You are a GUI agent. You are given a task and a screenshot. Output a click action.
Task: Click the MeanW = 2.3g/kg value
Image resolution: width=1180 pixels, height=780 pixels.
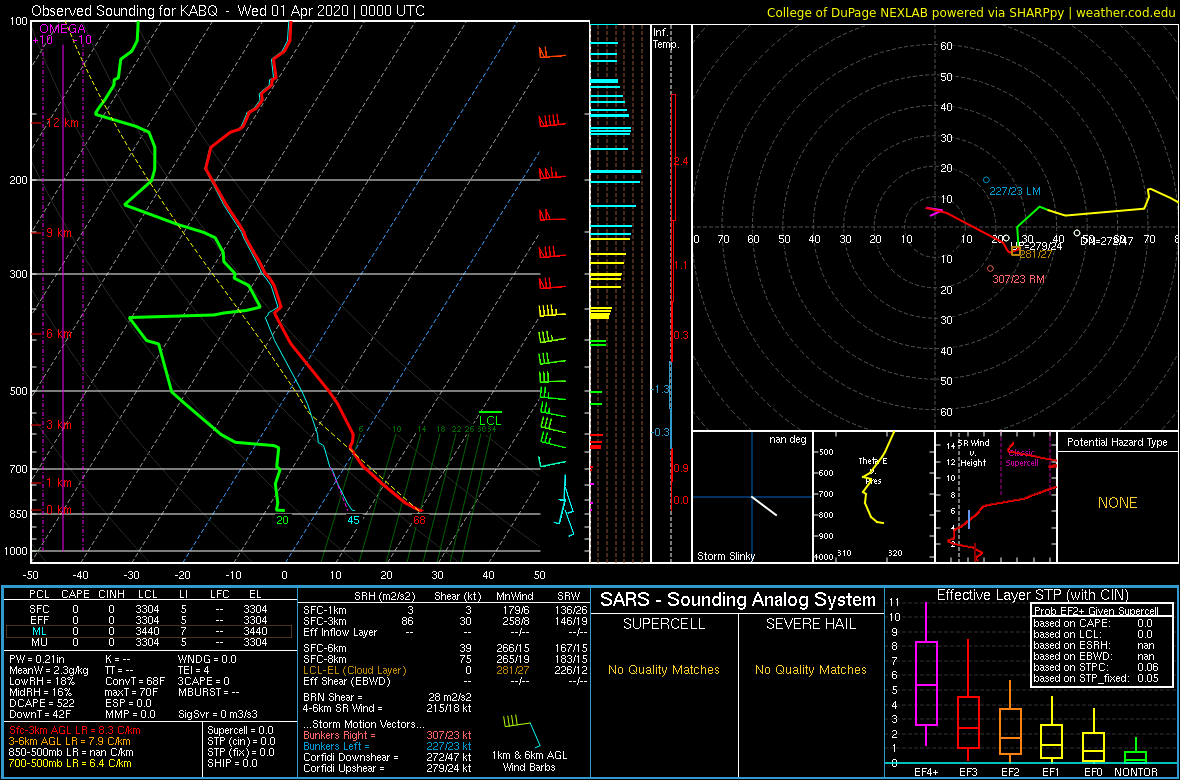click(46, 671)
